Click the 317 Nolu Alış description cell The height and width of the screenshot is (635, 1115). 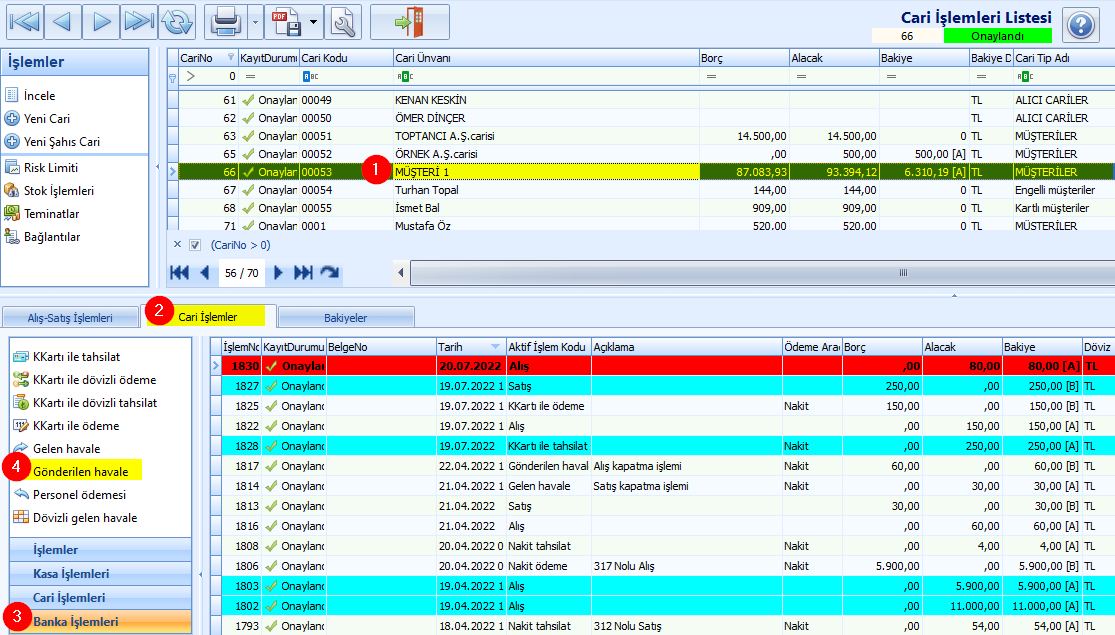click(686, 566)
